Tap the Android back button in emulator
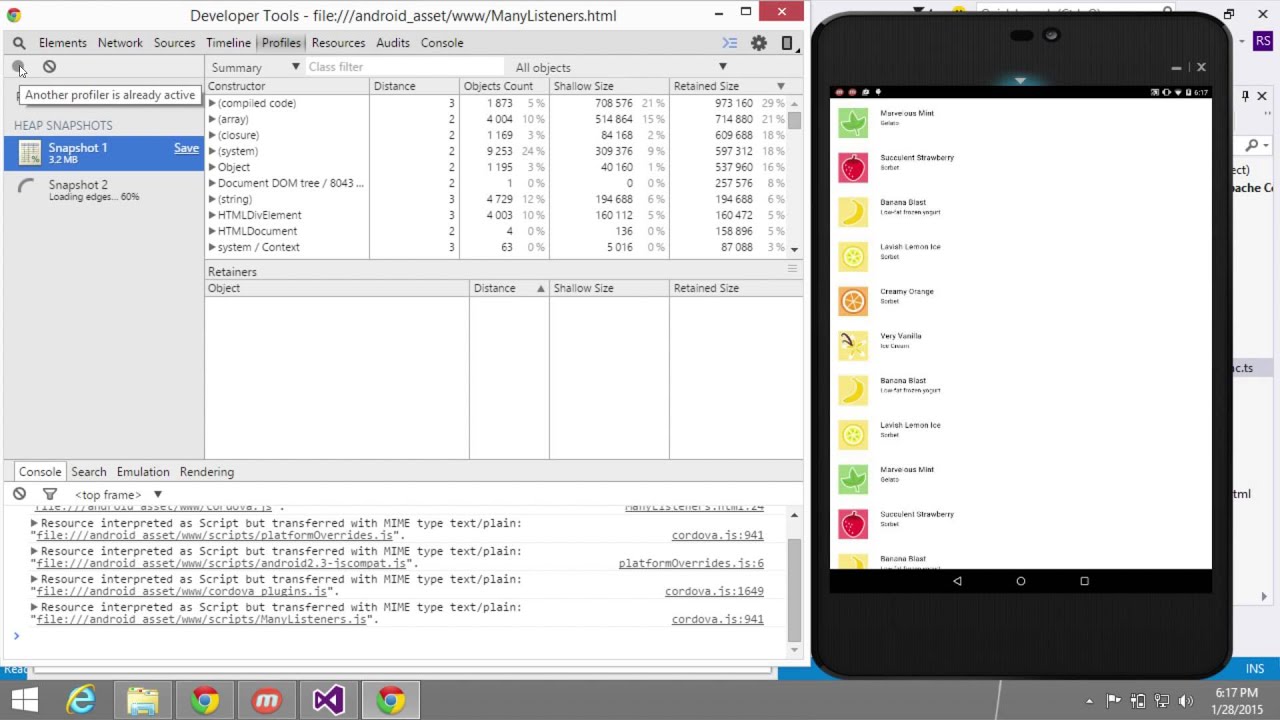The image size is (1280, 720). coord(957,581)
